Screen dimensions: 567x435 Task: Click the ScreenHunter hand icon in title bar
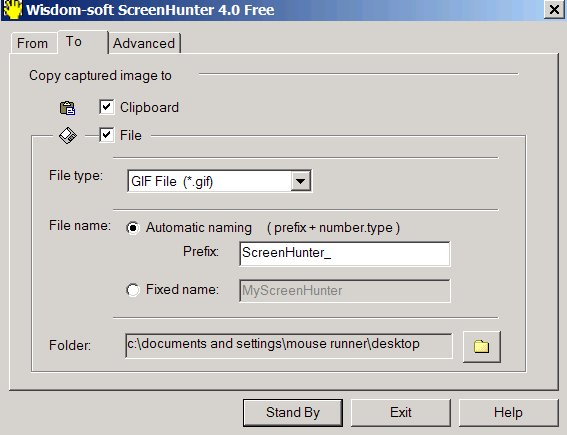(12, 9)
